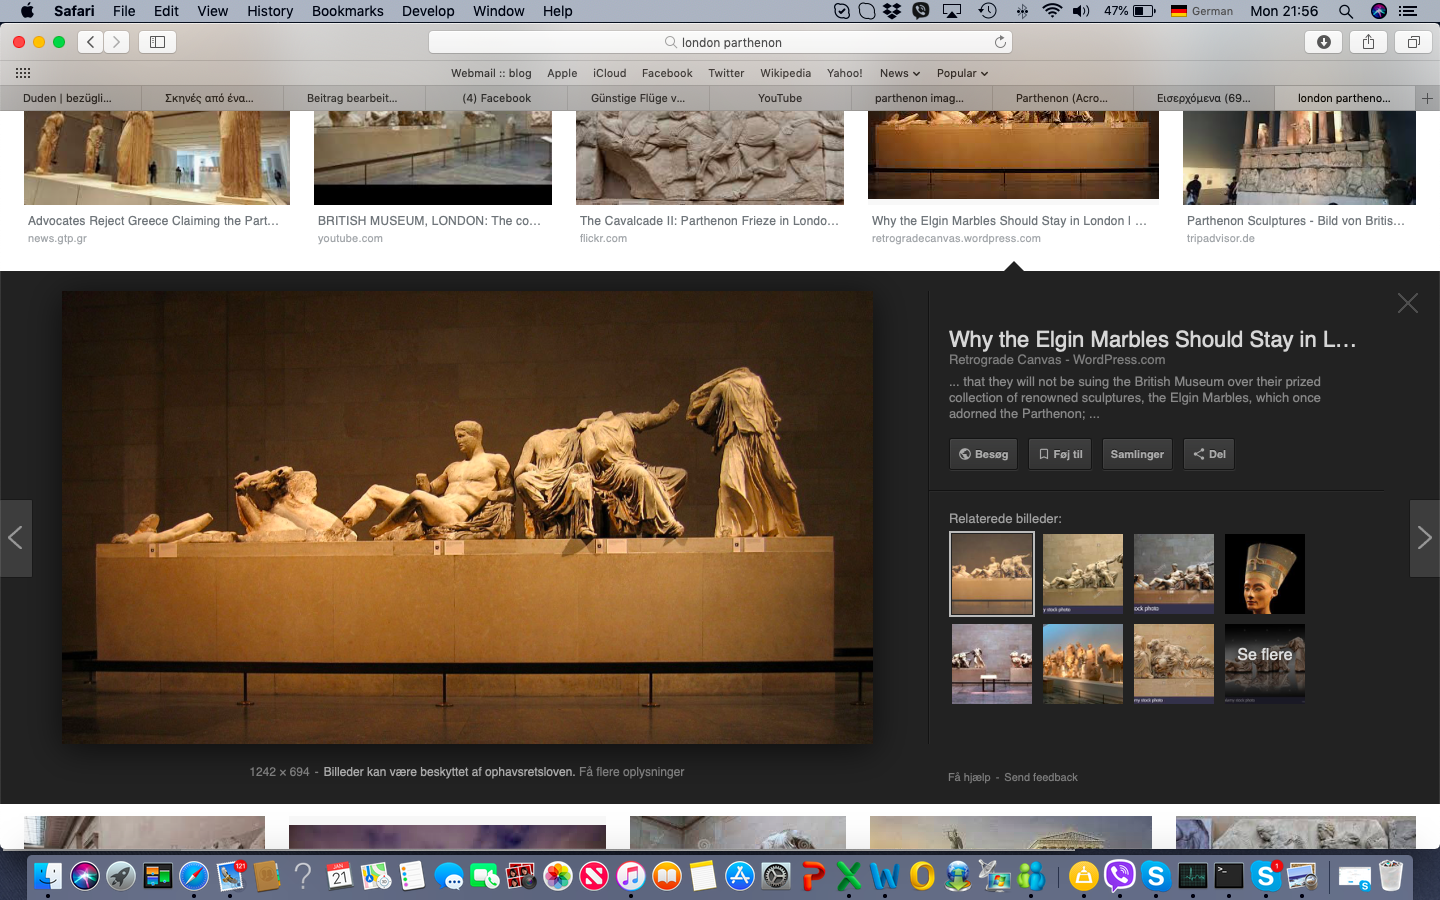Show the next image with right arrow
The image size is (1440, 900).
[1424, 538]
